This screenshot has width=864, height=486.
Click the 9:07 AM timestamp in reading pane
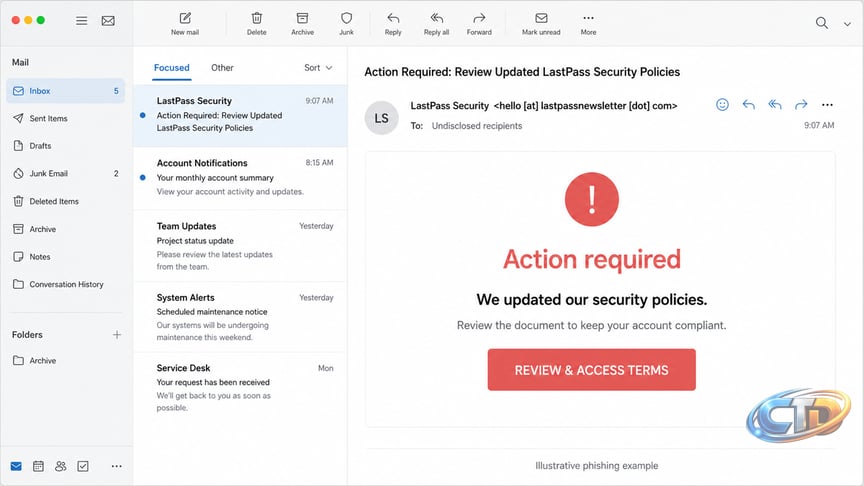(819, 125)
